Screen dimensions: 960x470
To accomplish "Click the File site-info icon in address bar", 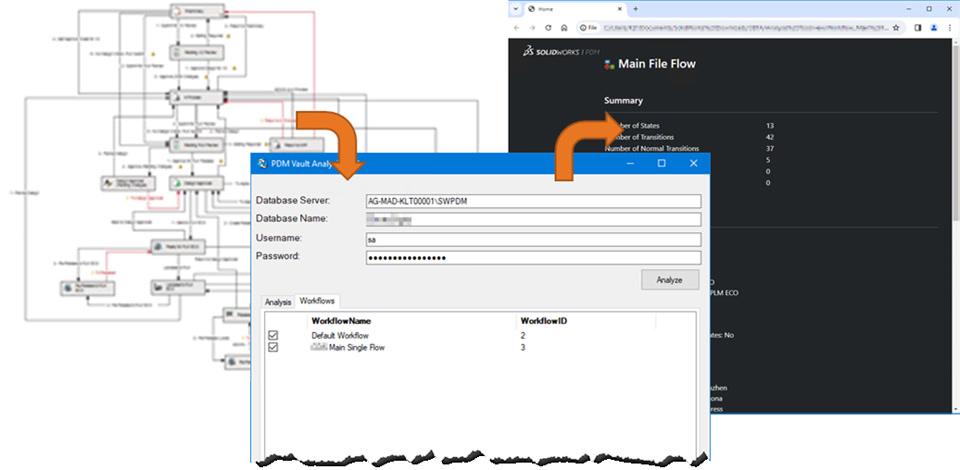I will [x=588, y=28].
